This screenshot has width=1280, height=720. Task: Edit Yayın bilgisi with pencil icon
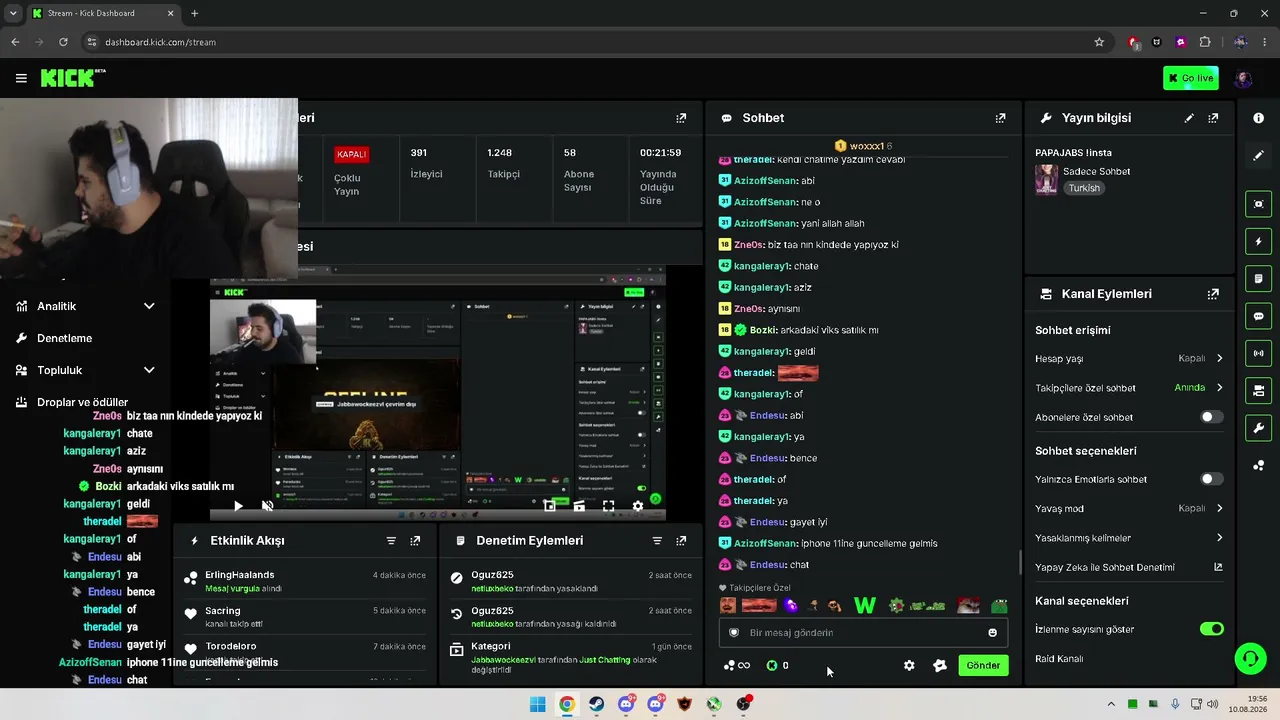click(1189, 118)
